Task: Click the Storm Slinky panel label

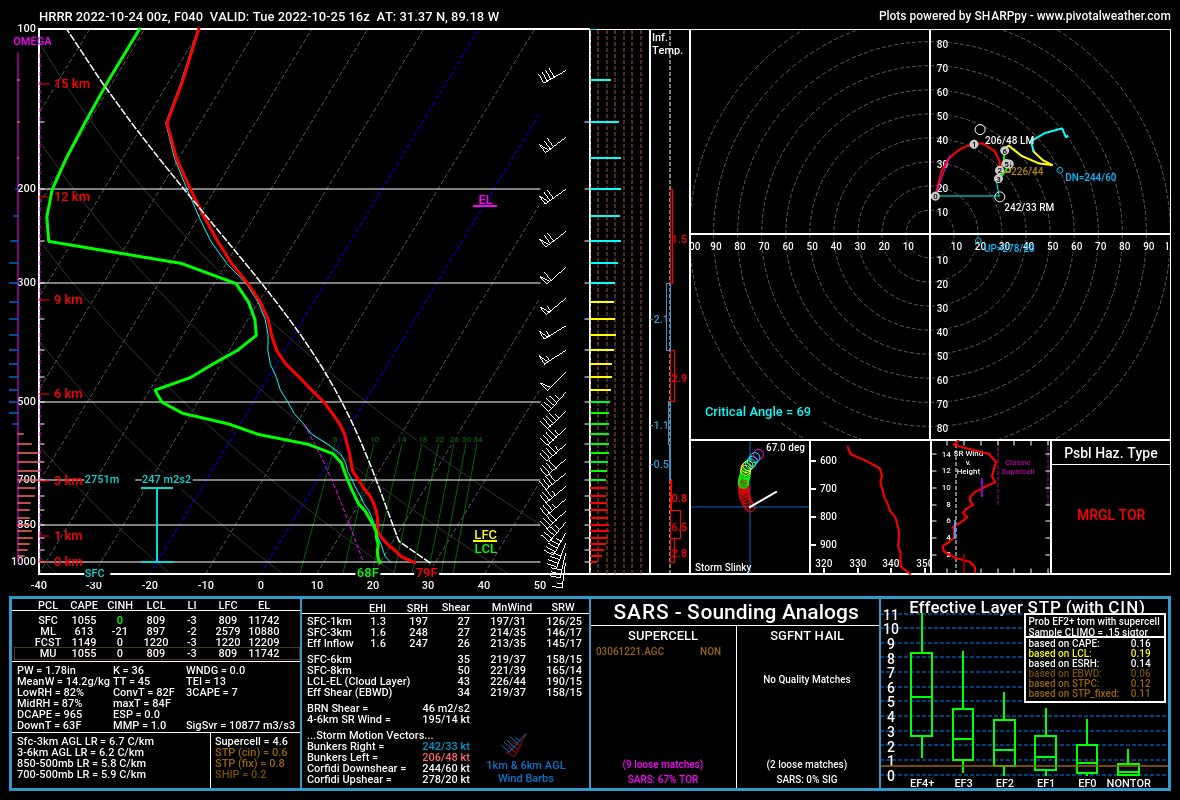Action: [x=723, y=567]
